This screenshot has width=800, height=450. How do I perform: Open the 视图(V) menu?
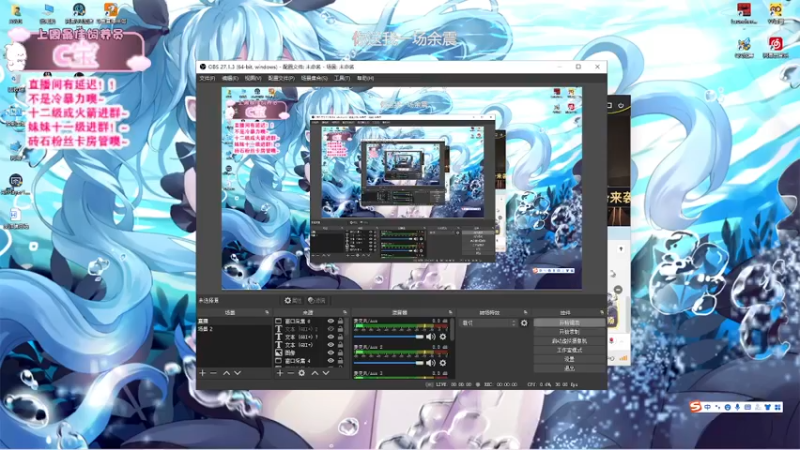click(x=253, y=79)
